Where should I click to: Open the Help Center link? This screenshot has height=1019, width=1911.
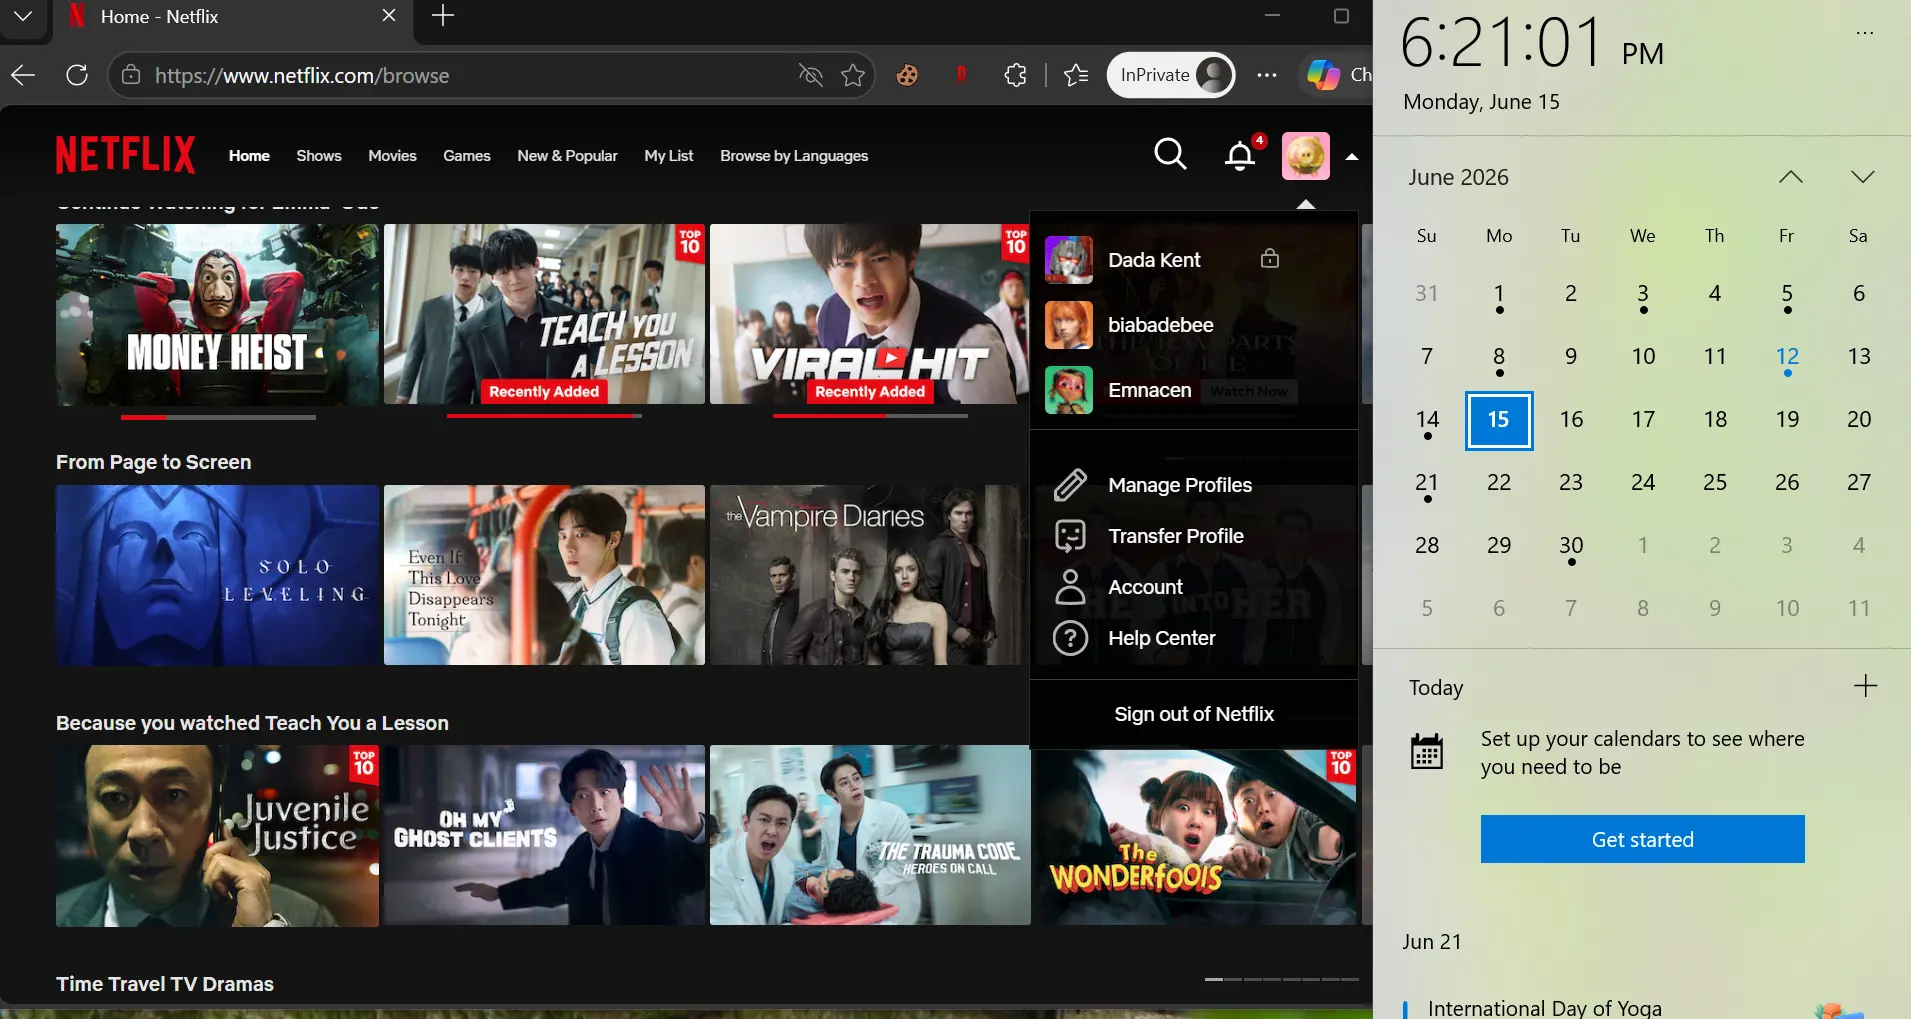click(x=1162, y=638)
